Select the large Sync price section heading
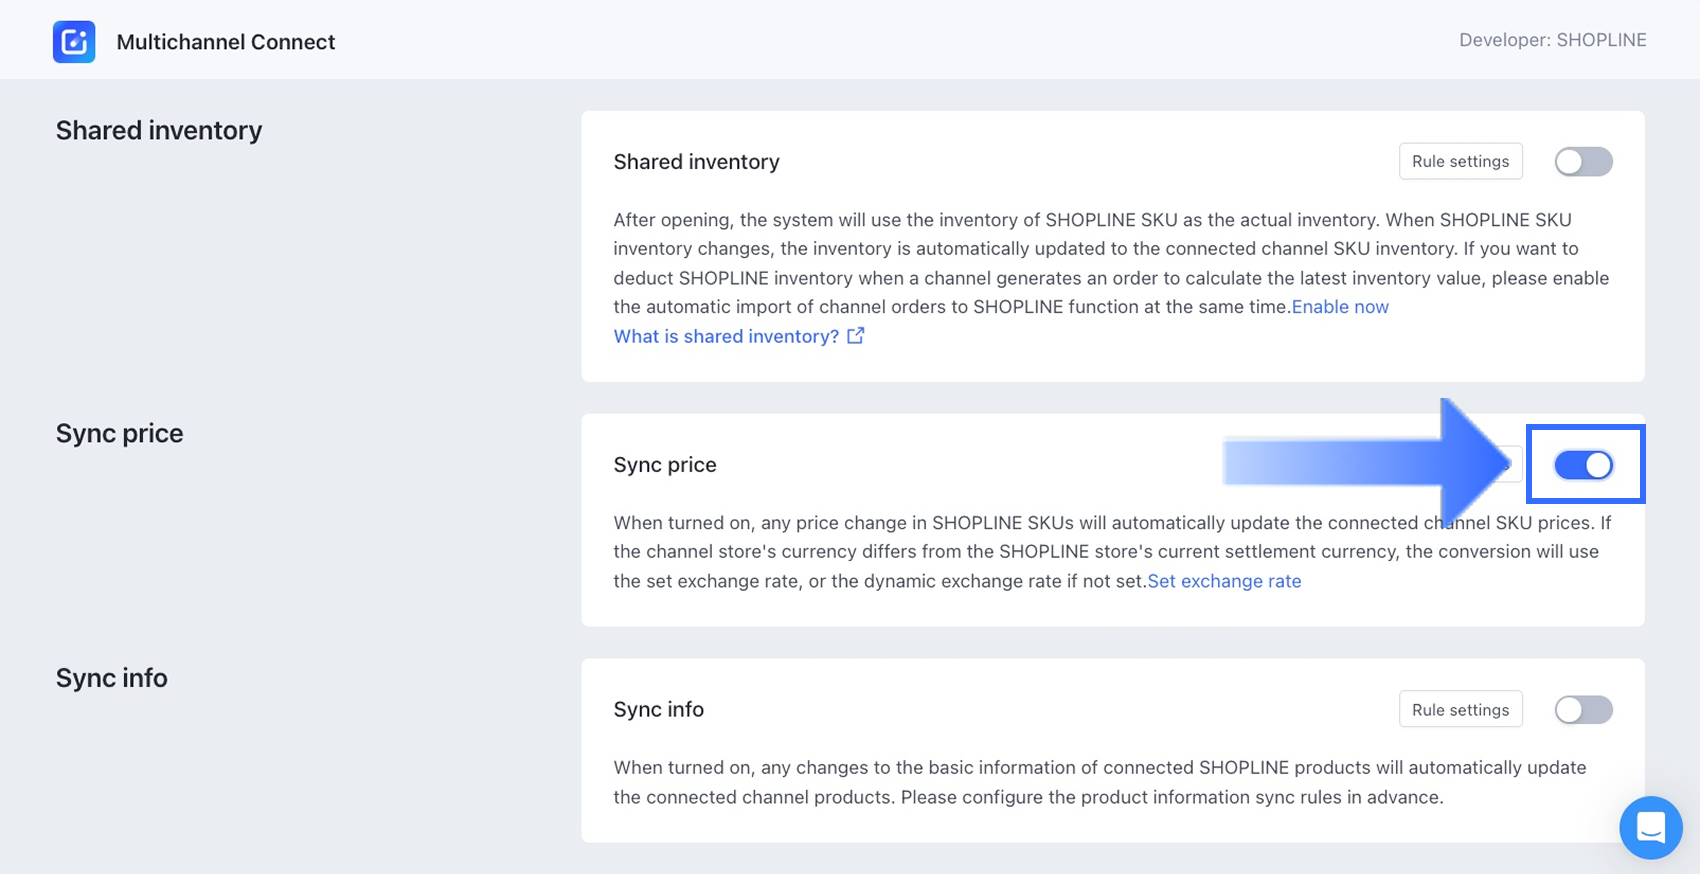 coord(120,434)
